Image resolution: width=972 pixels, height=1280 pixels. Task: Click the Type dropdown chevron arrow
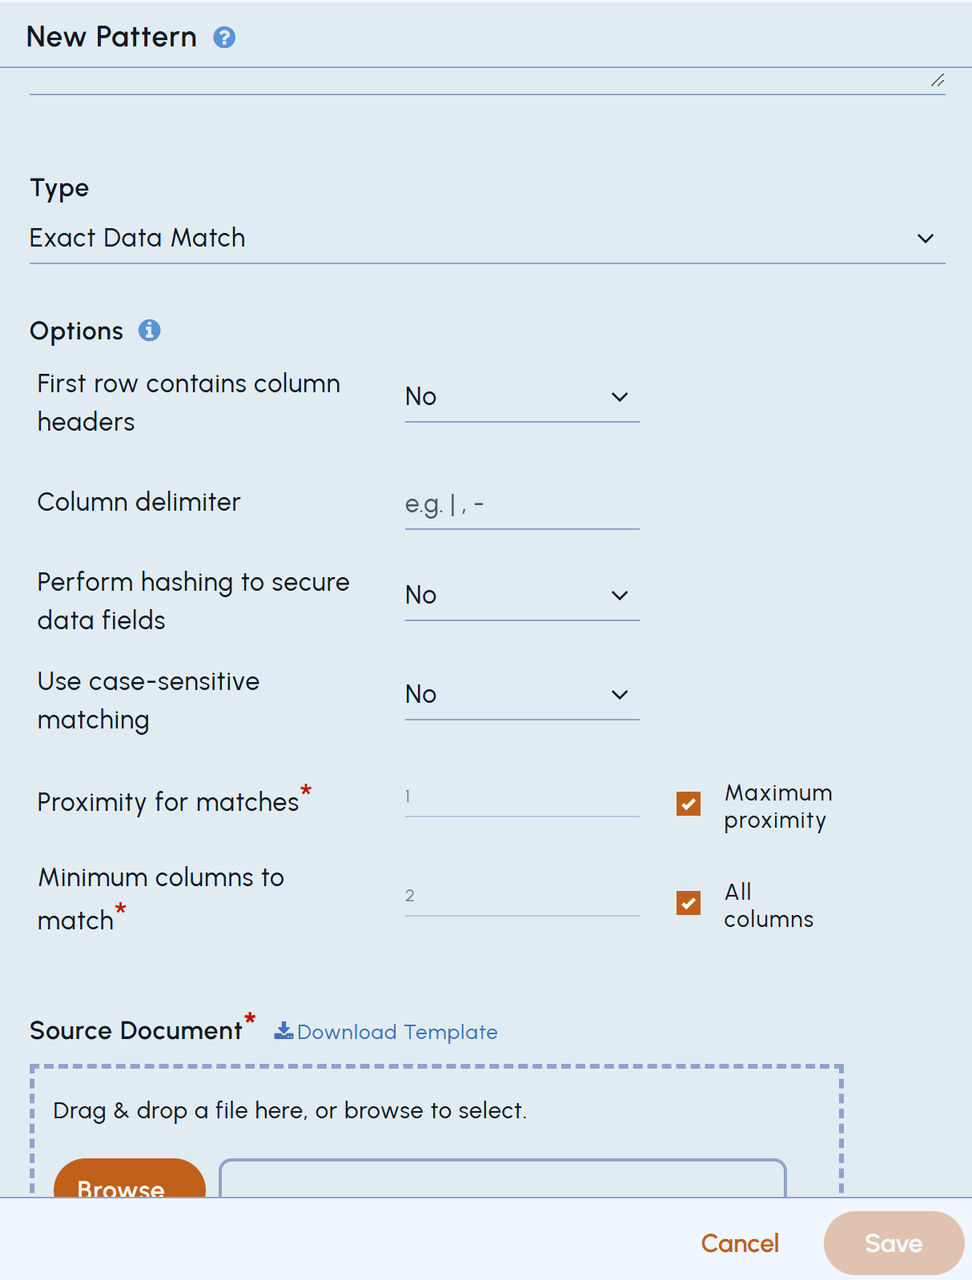[x=925, y=238]
